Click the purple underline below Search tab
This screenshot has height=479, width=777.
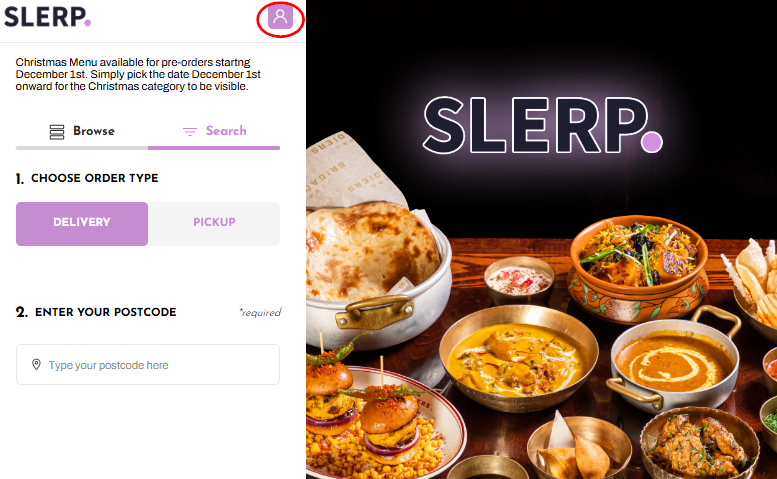[x=214, y=148]
